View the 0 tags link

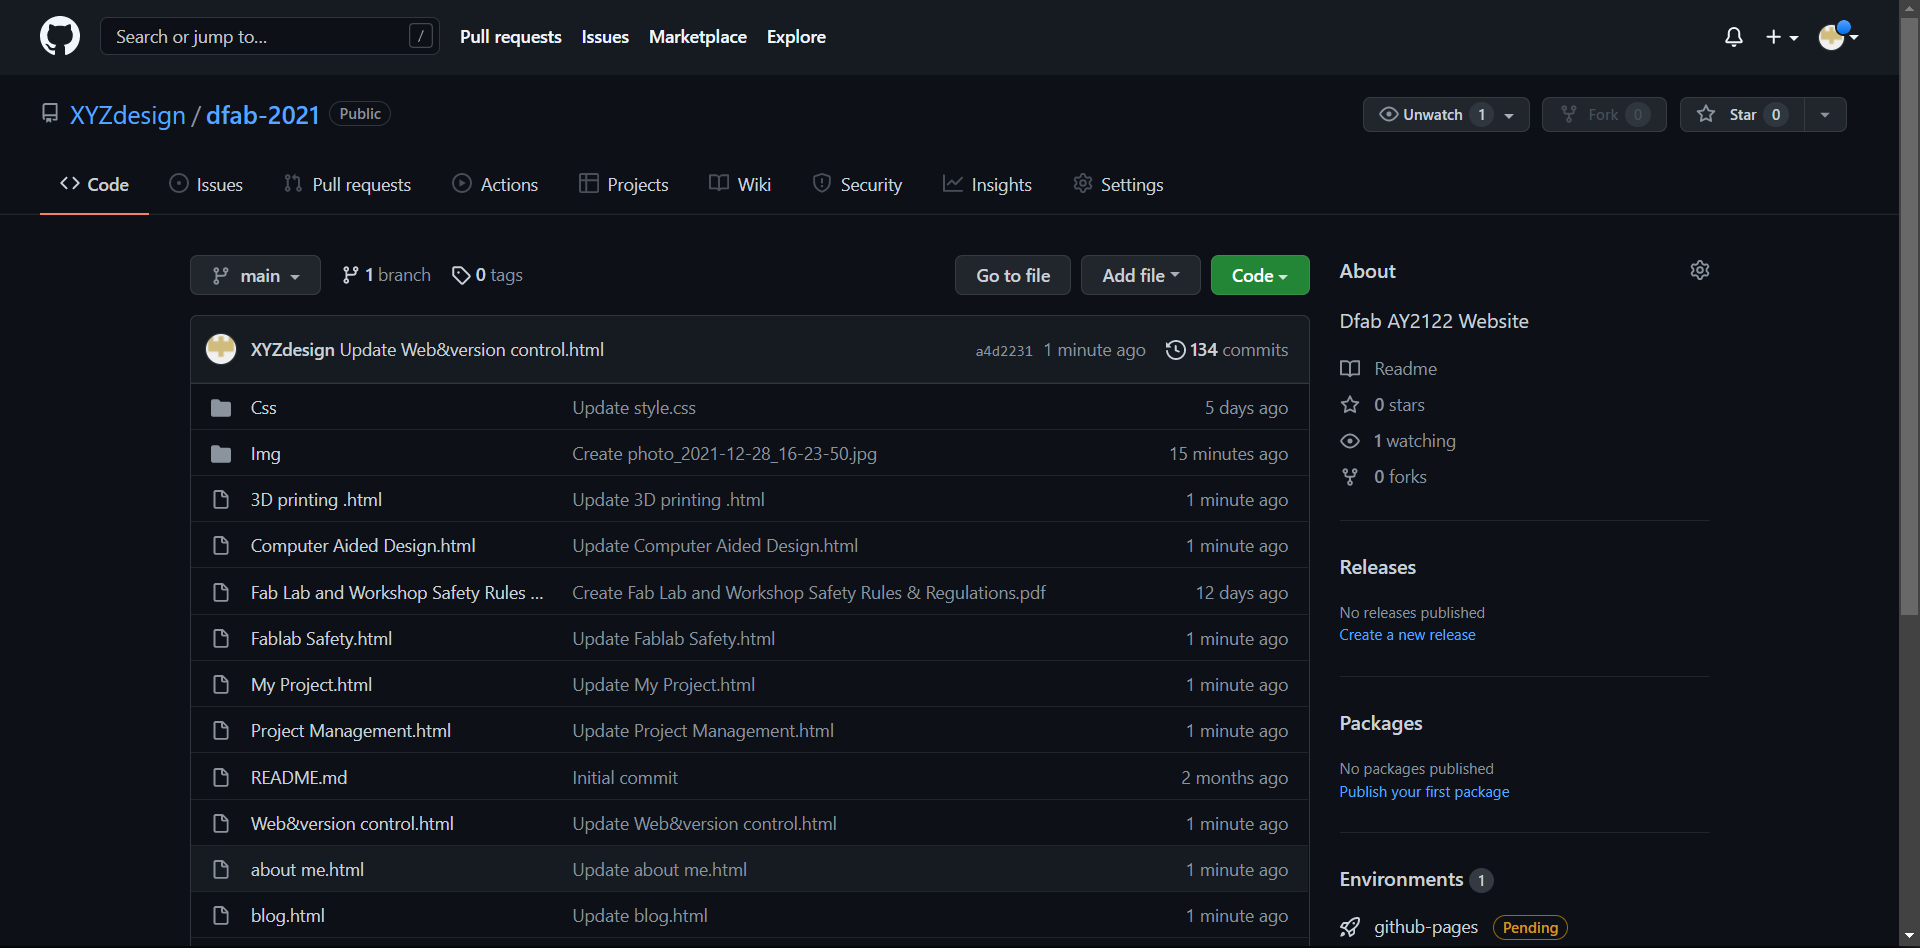tap(487, 275)
